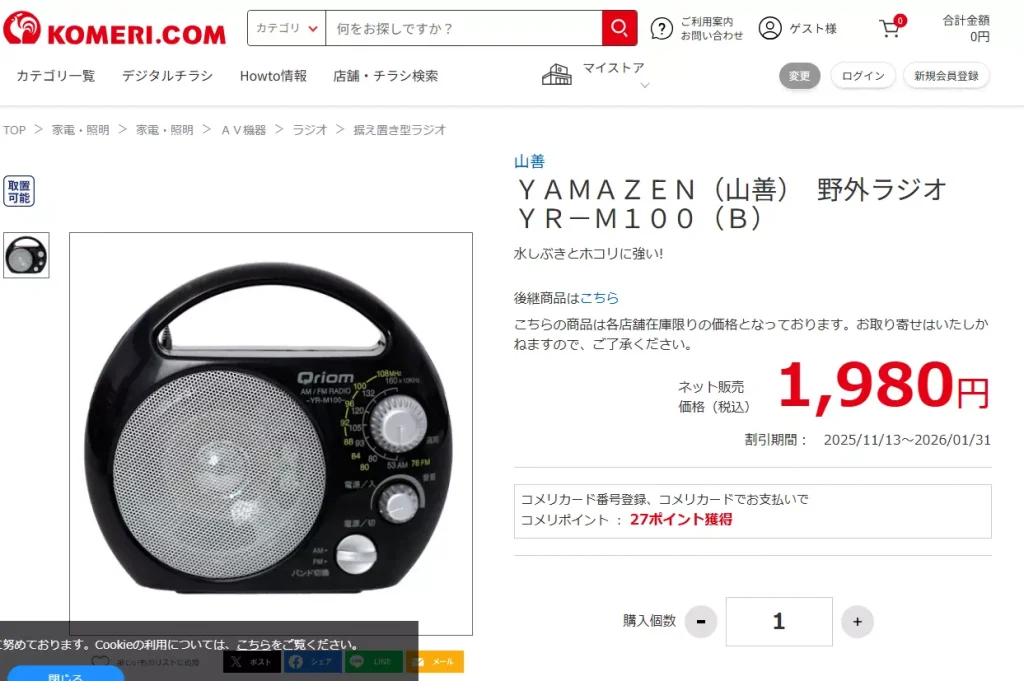
Task: Share product via Facebook button
Action: point(312,661)
